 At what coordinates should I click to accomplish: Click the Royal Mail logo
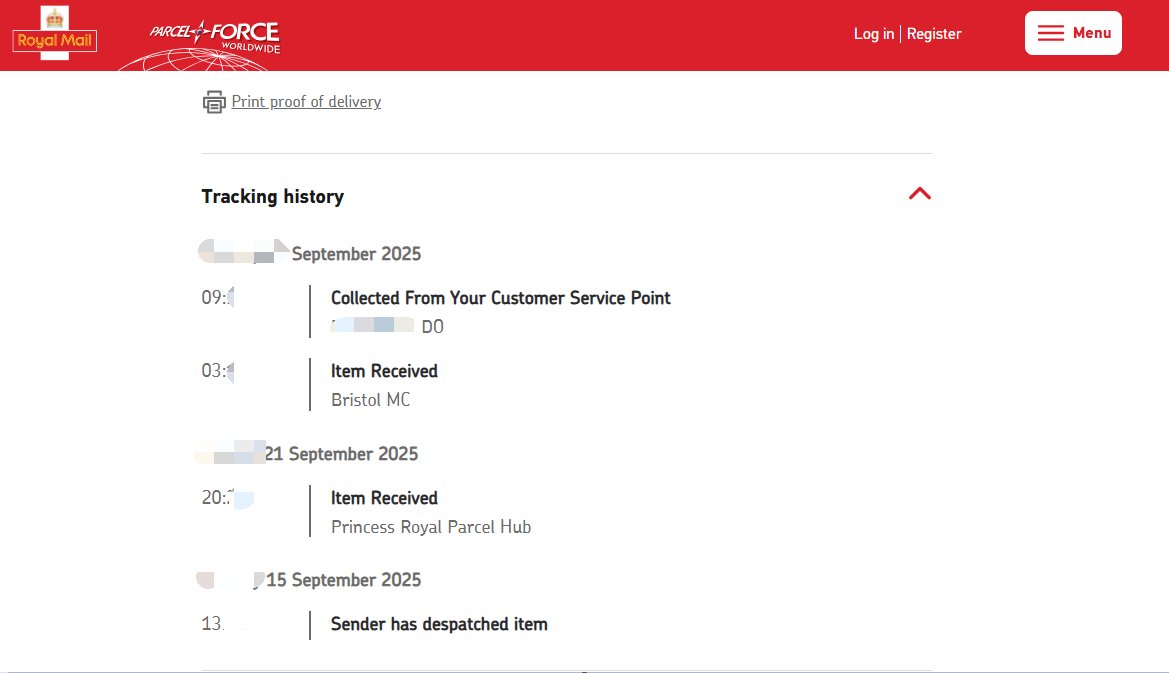point(54,35)
